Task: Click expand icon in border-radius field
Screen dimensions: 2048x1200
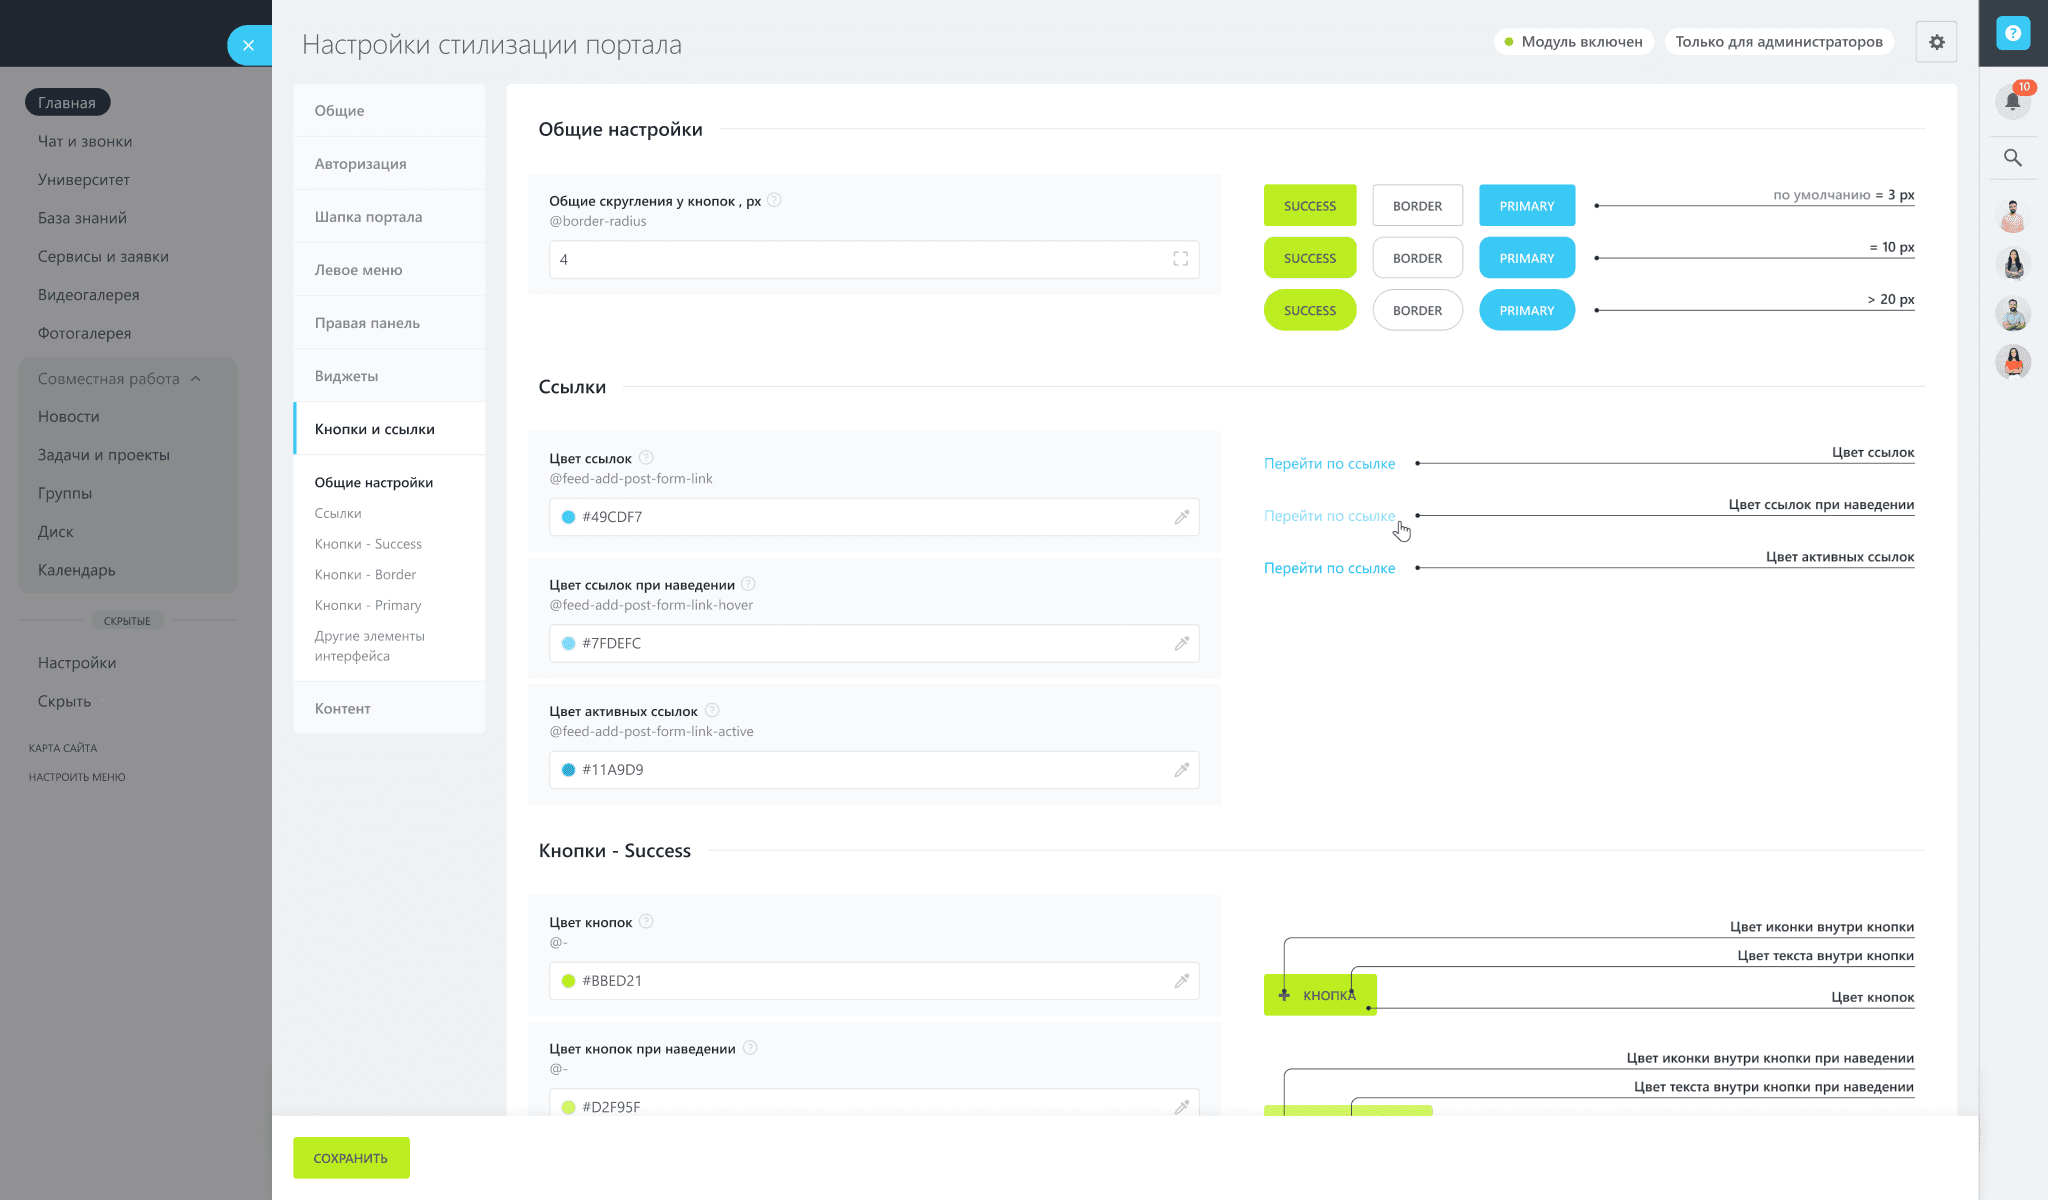Action: [x=1180, y=259]
